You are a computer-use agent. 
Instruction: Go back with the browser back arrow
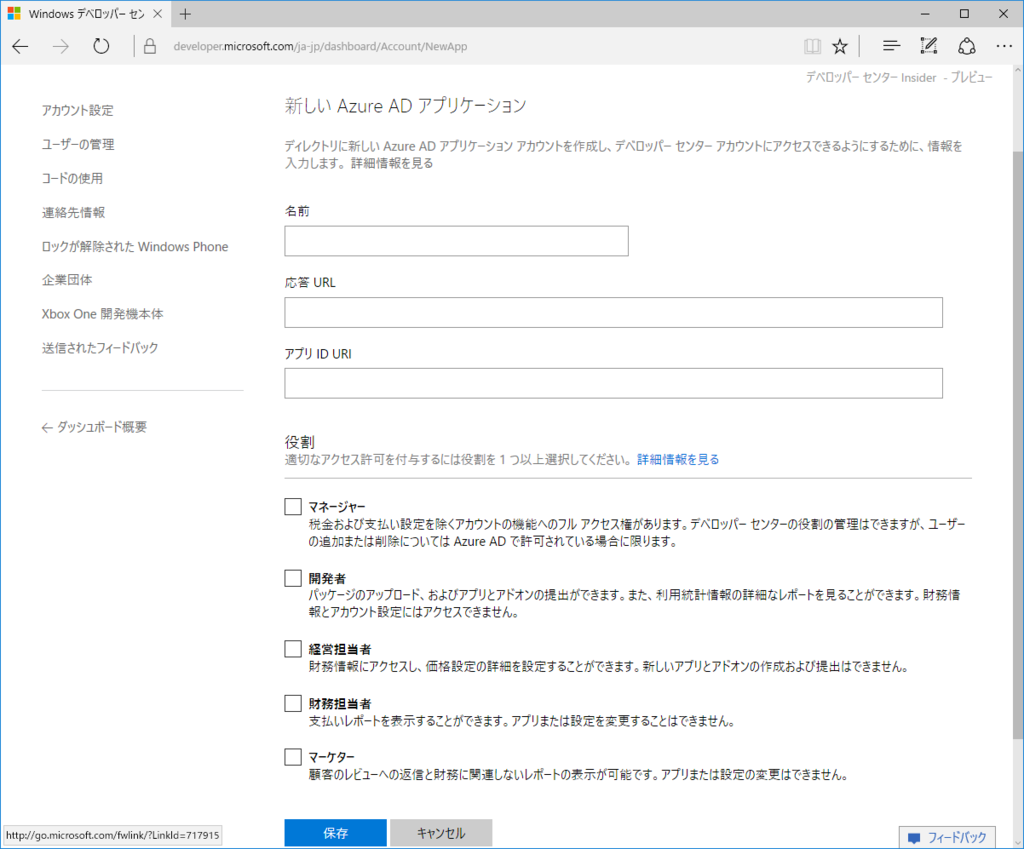pos(20,46)
